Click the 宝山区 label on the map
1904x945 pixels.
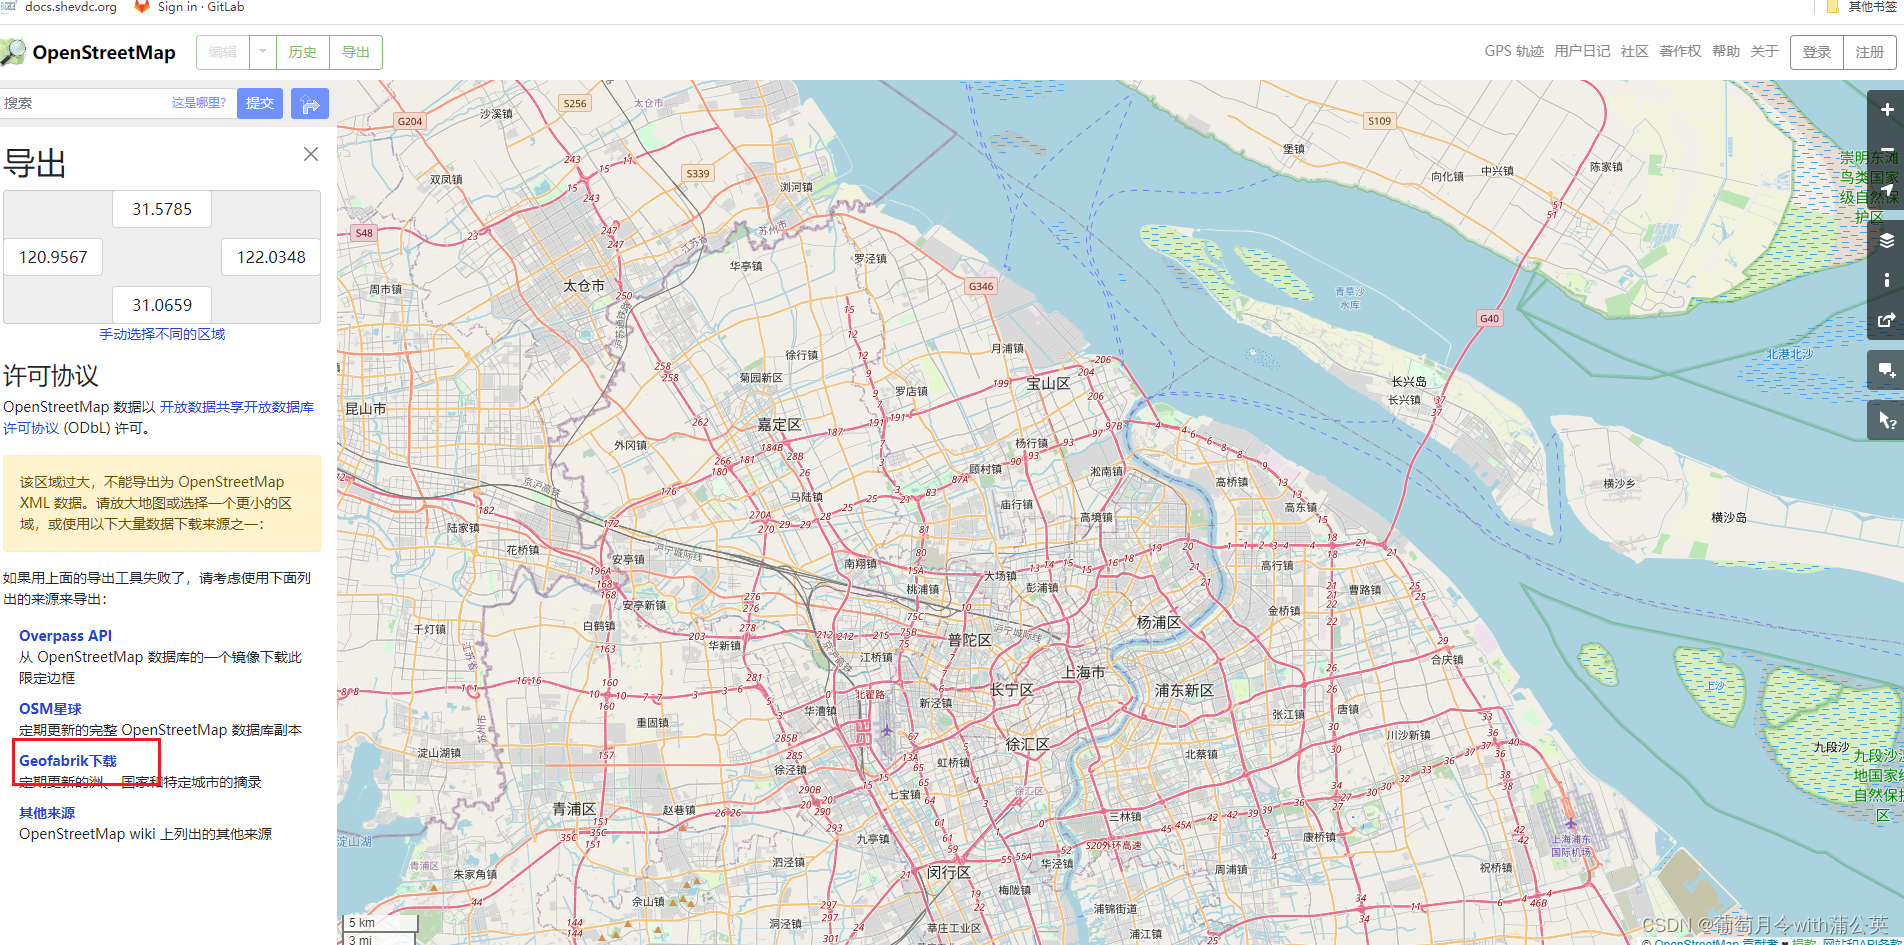[1048, 383]
